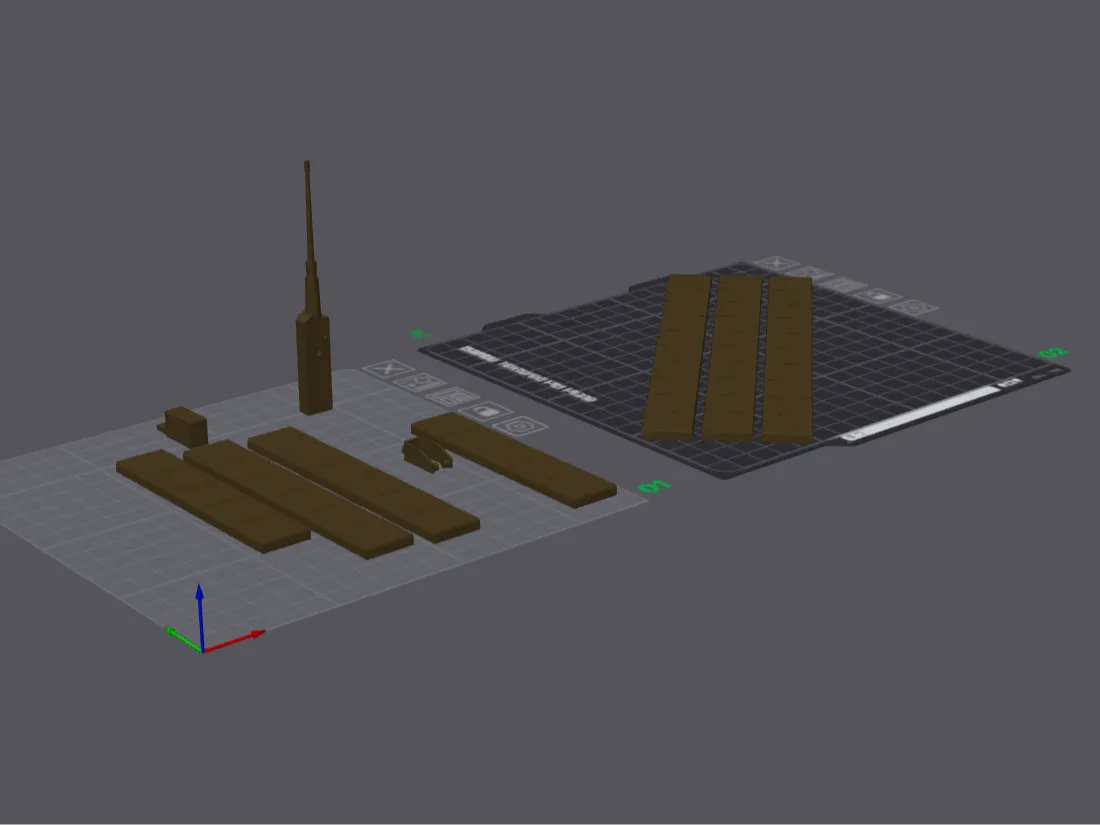Click the auto-orient icon on plate 01
The width and height of the screenshot is (1100, 825).
click(420, 383)
